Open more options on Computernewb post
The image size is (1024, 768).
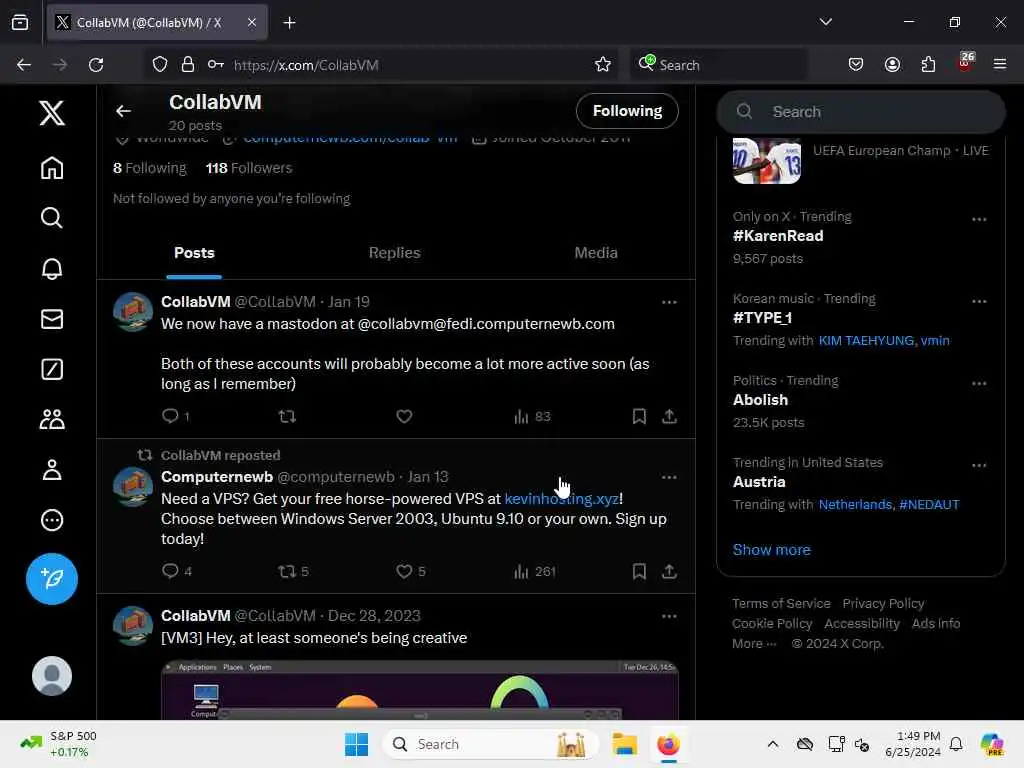click(669, 477)
